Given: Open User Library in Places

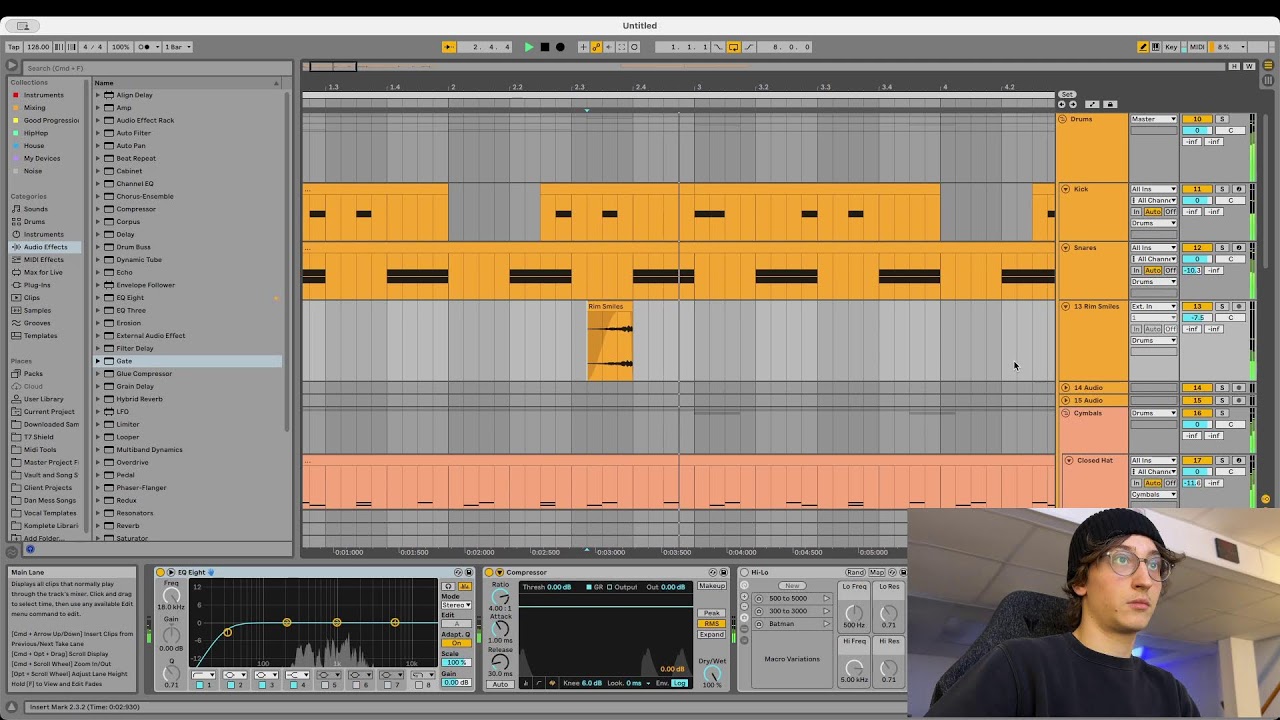Looking at the screenshot, I should pyautogui.click(x=43, y=399).
